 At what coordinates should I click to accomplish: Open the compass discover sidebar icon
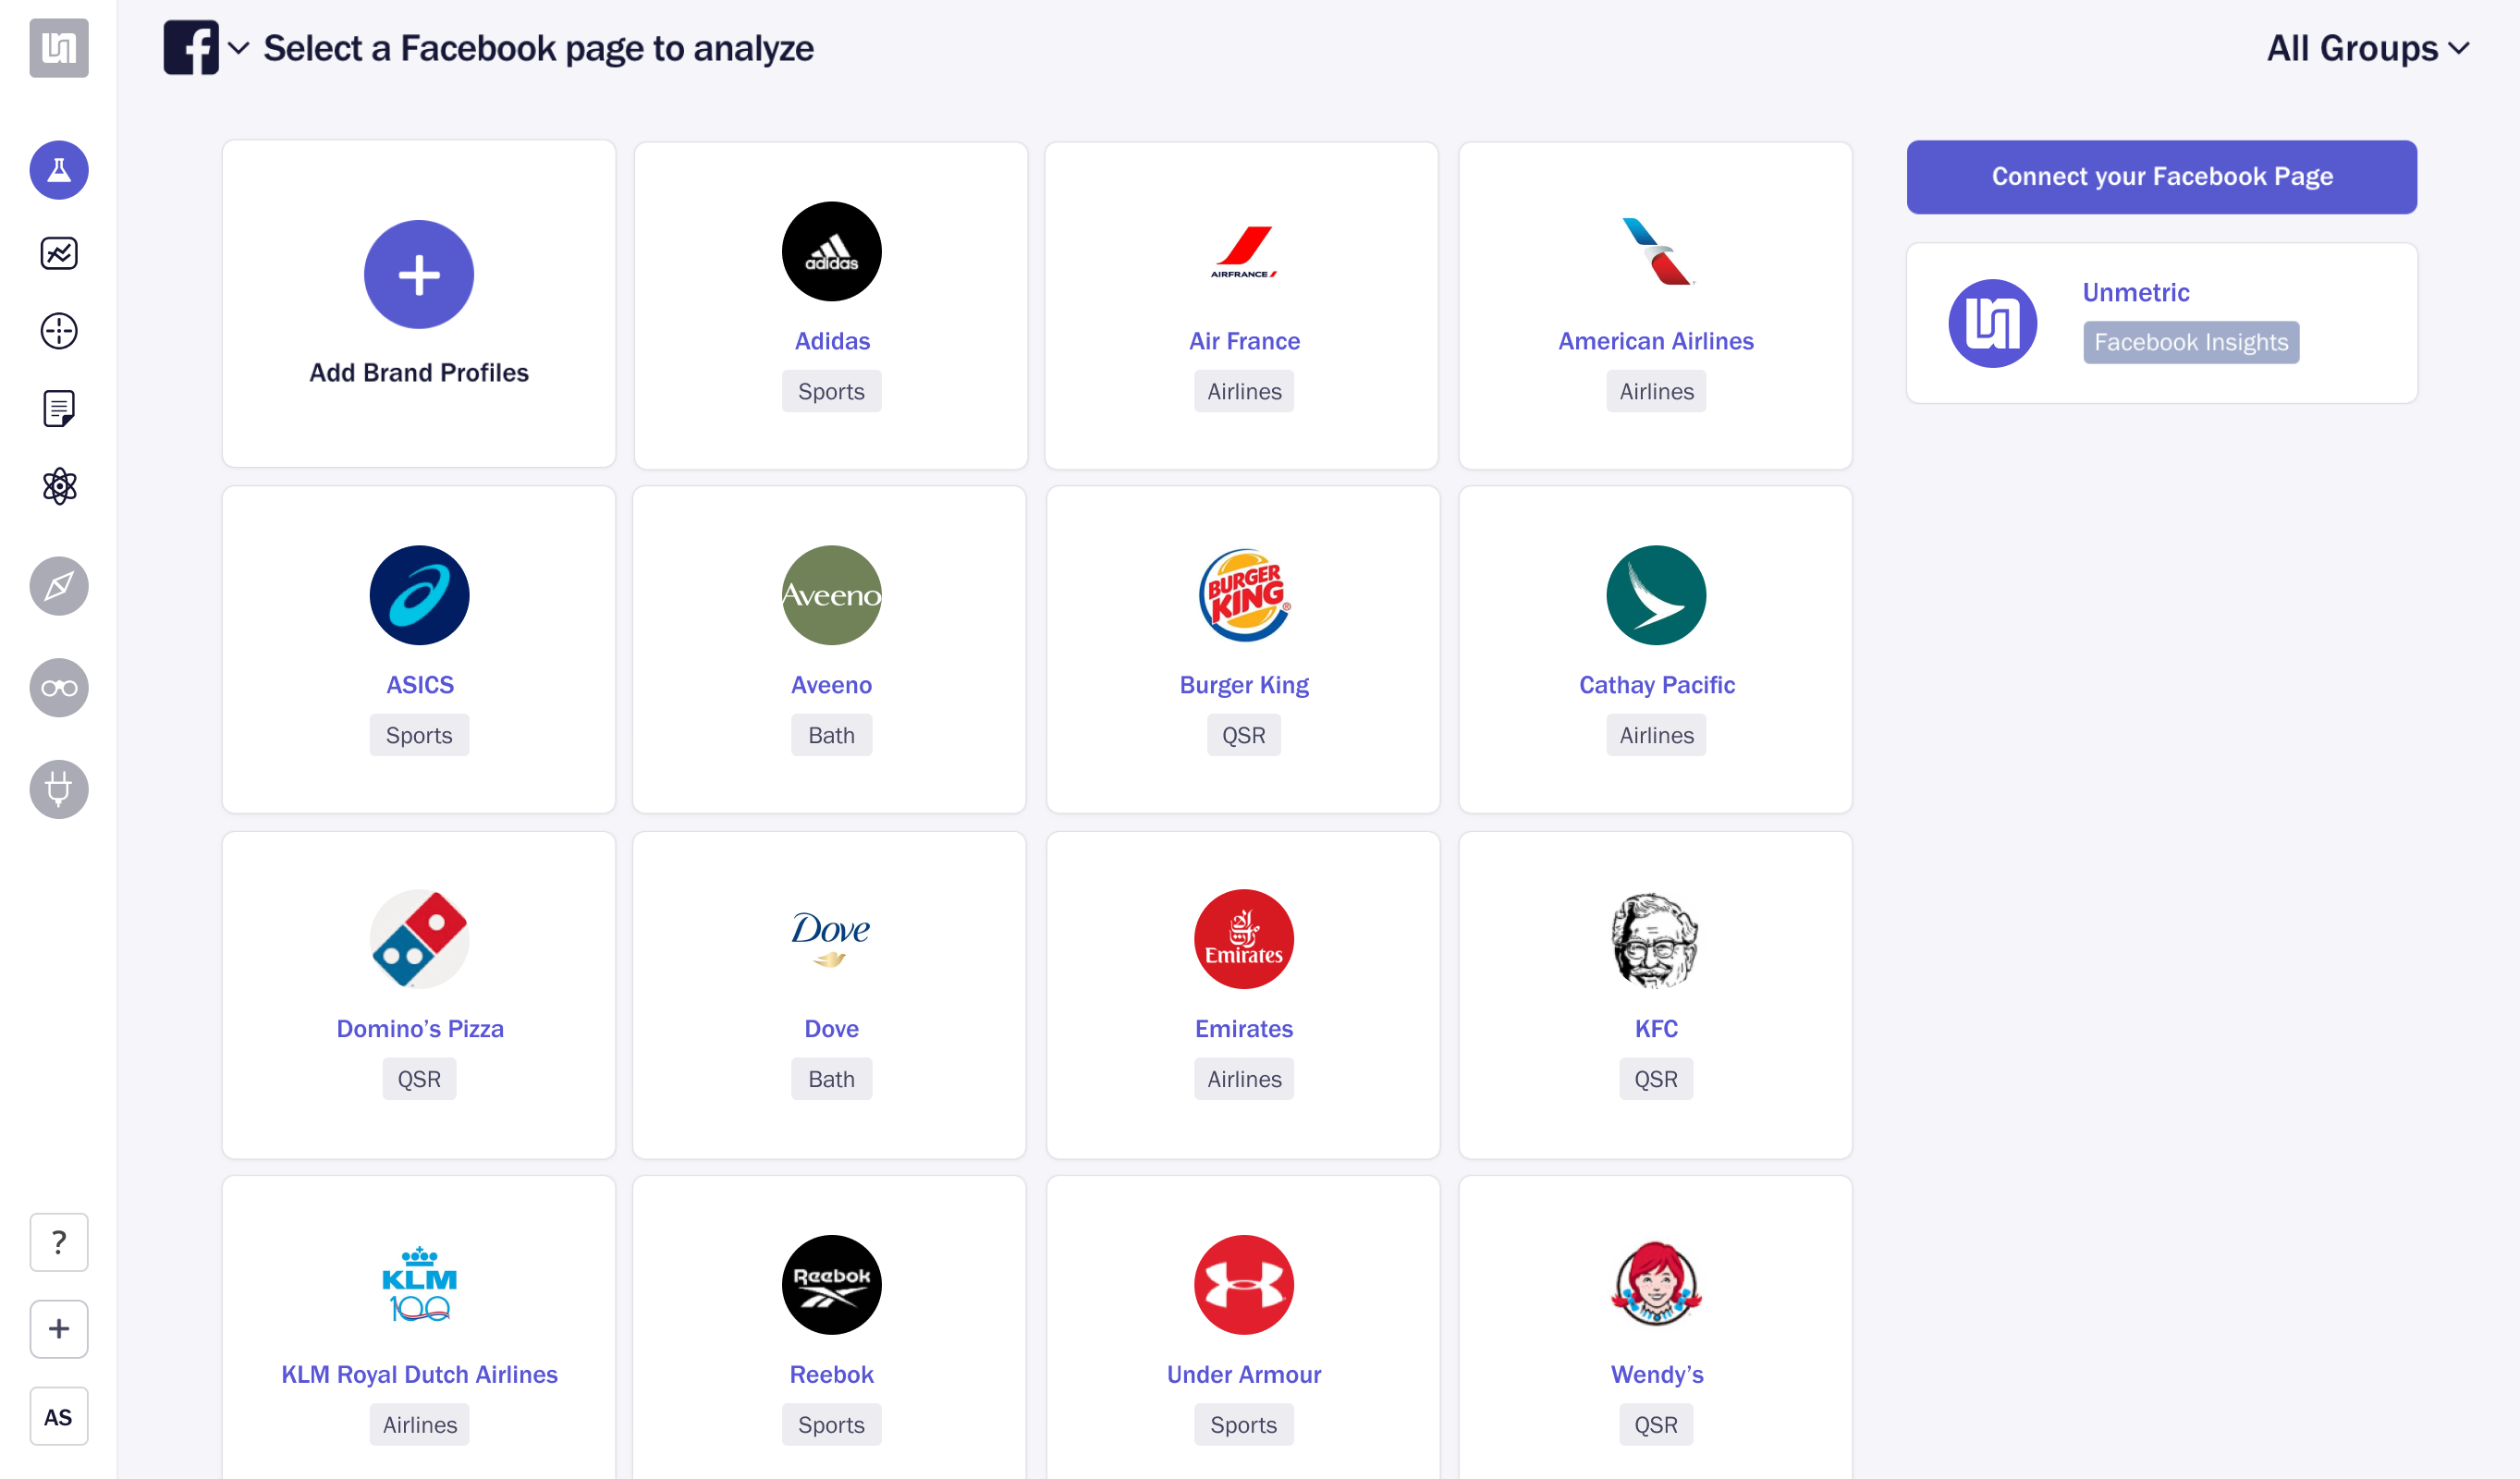point(59,586)
